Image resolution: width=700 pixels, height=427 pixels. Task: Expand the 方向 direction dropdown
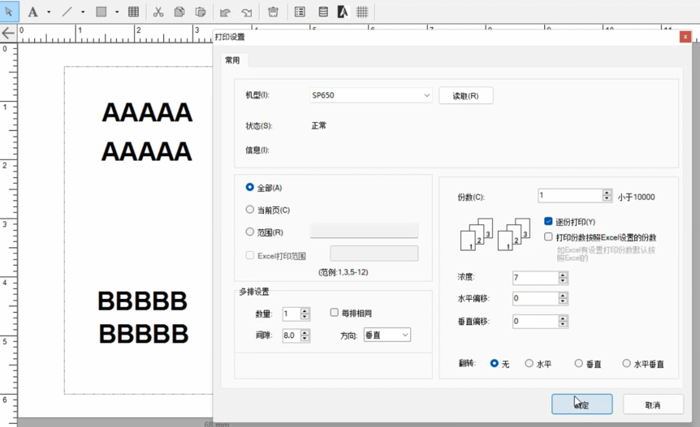(x=386, y=335)
